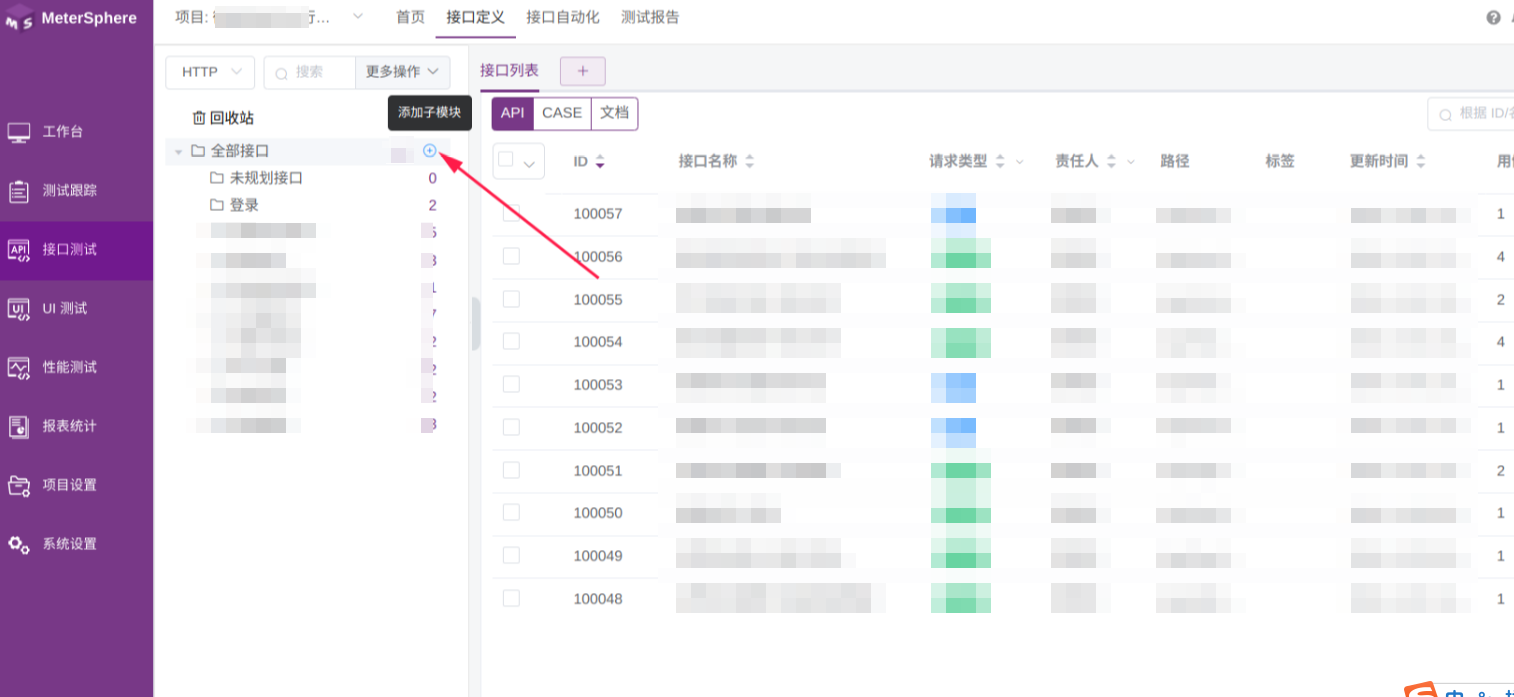Select the 未规划接口 module
The height and width of the screenshot is (697, 1514).
click(x=266, y=178)
